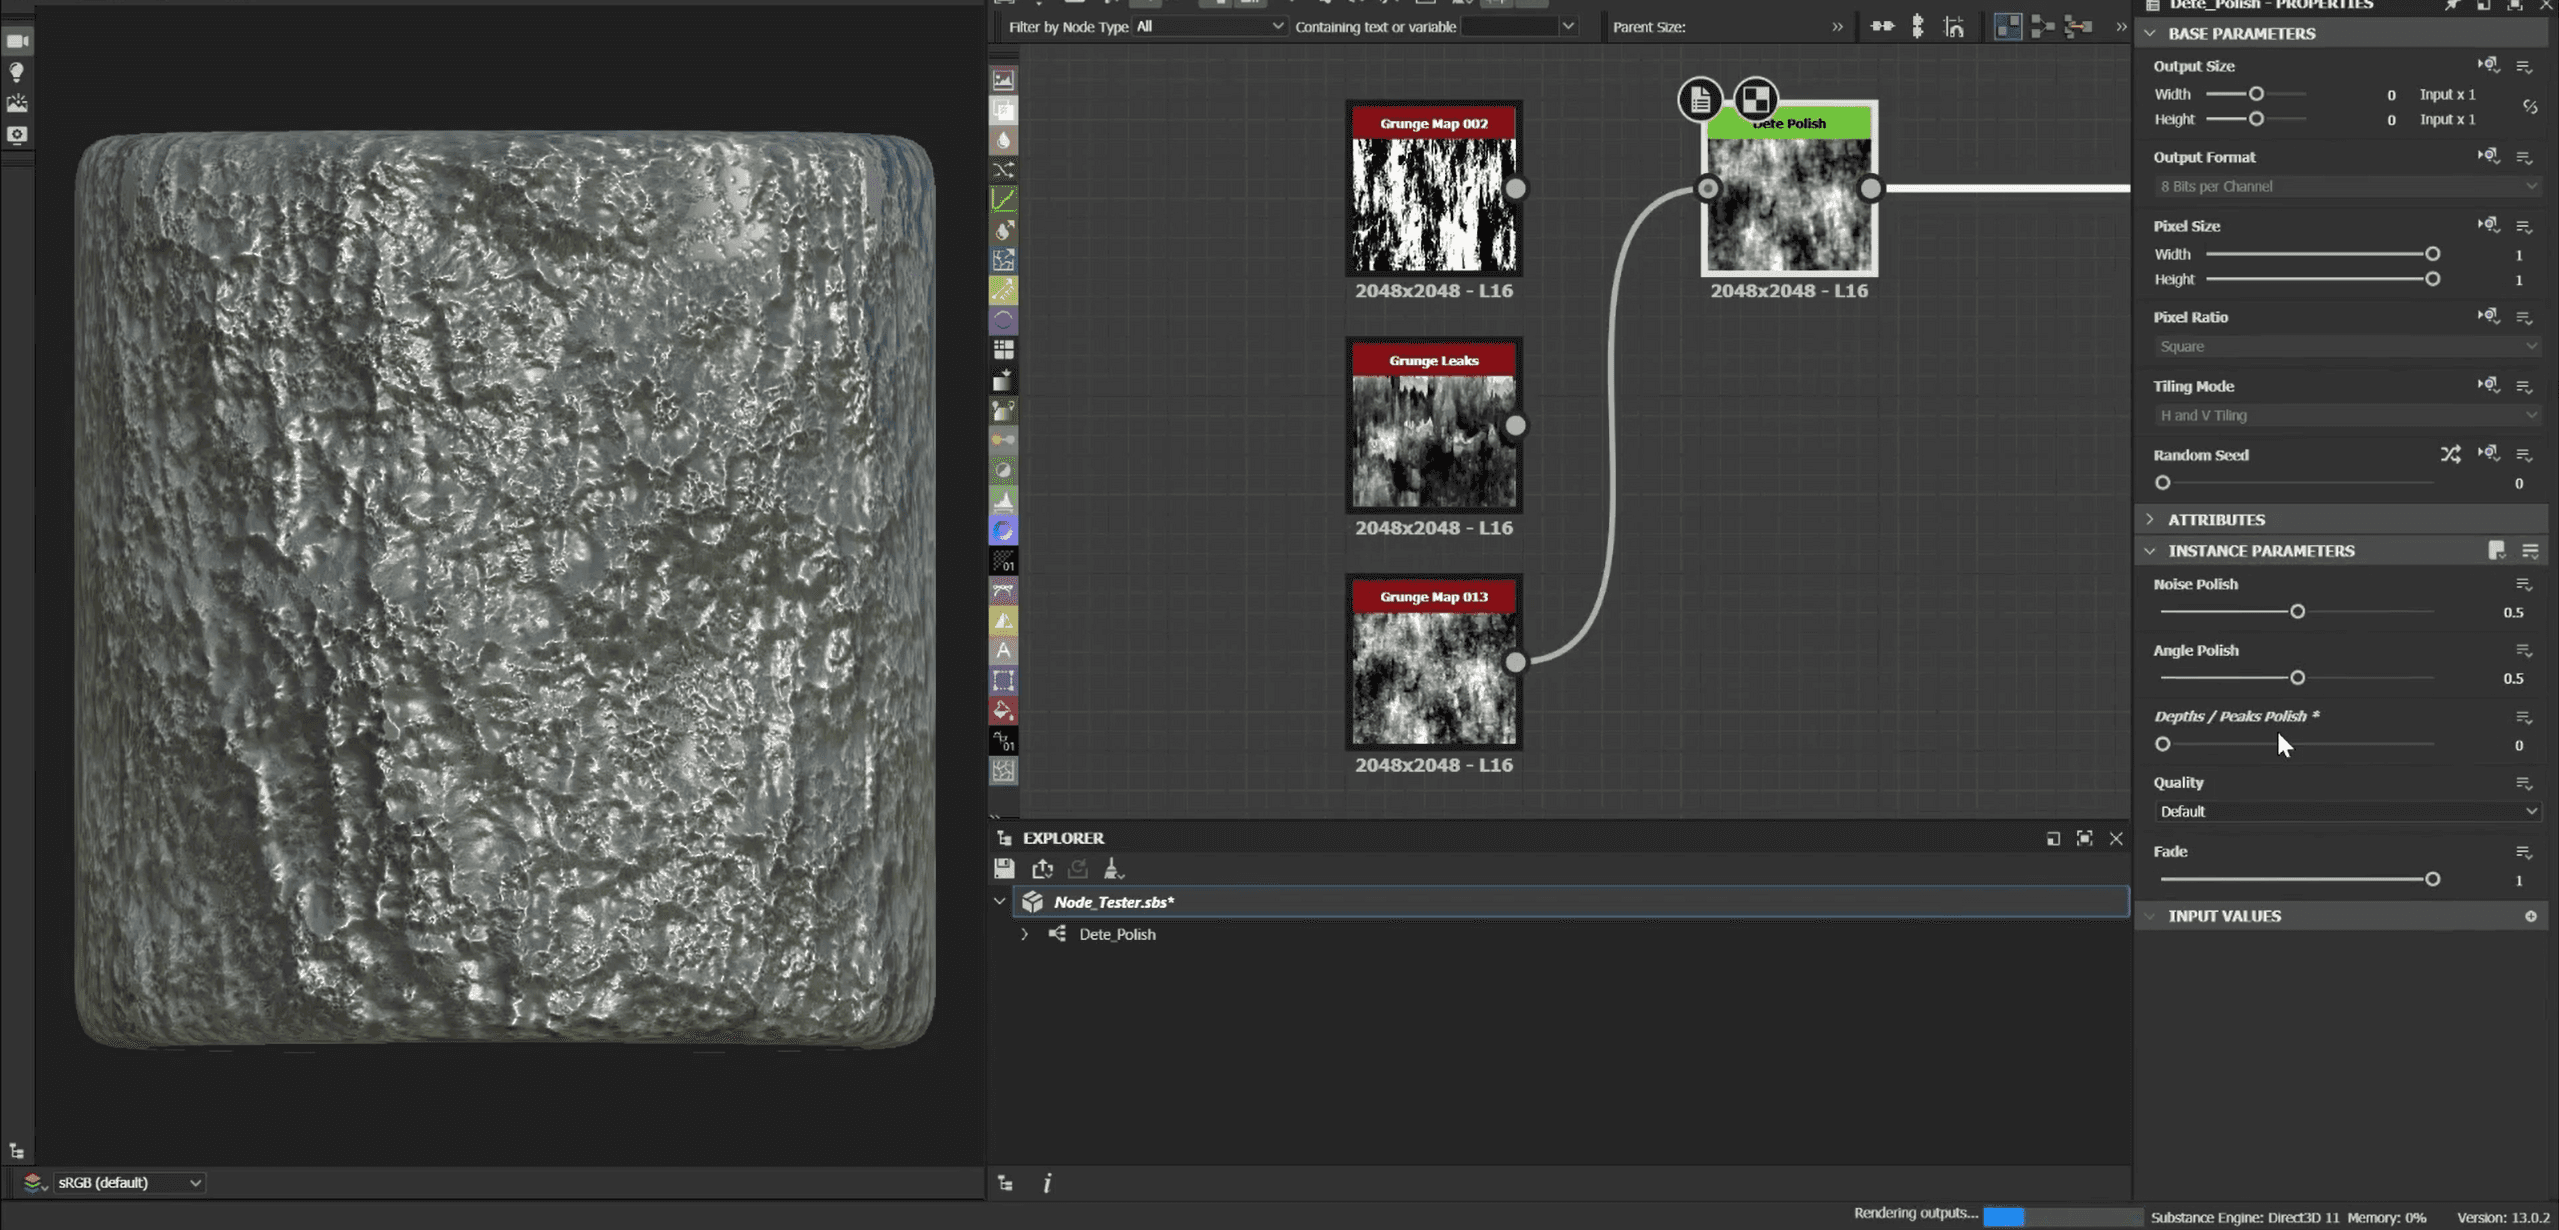Screen dimensions: 2559x1230
Task: Toggle the node display mode grid button
Action: tap(2007, 27)
